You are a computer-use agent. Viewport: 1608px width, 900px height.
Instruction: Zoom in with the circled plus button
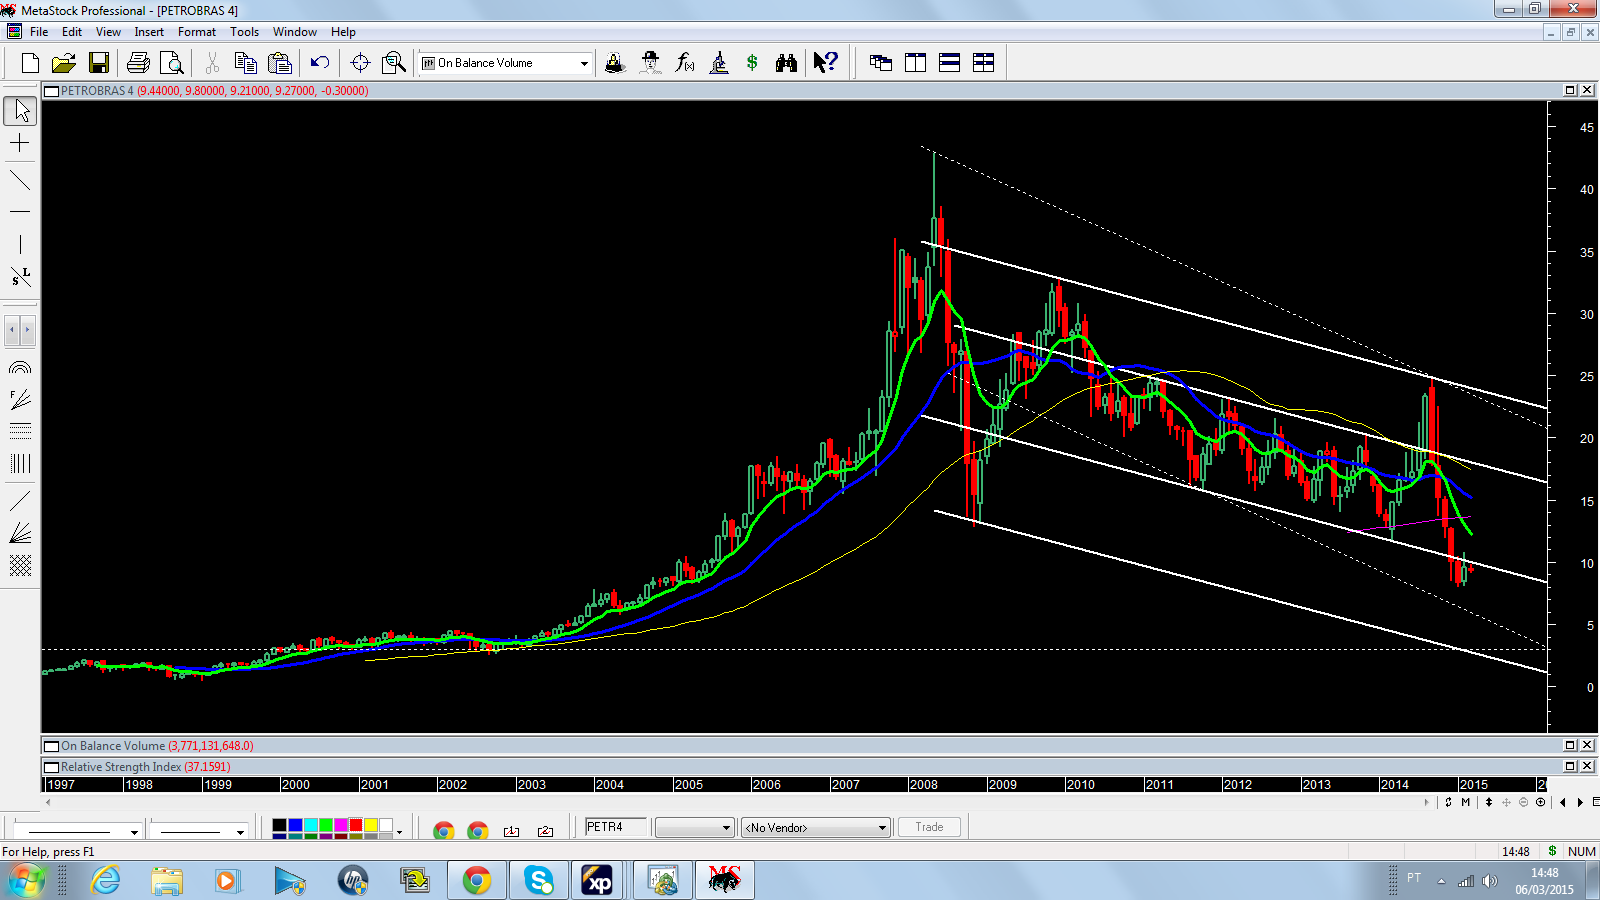click(1540, 802)
